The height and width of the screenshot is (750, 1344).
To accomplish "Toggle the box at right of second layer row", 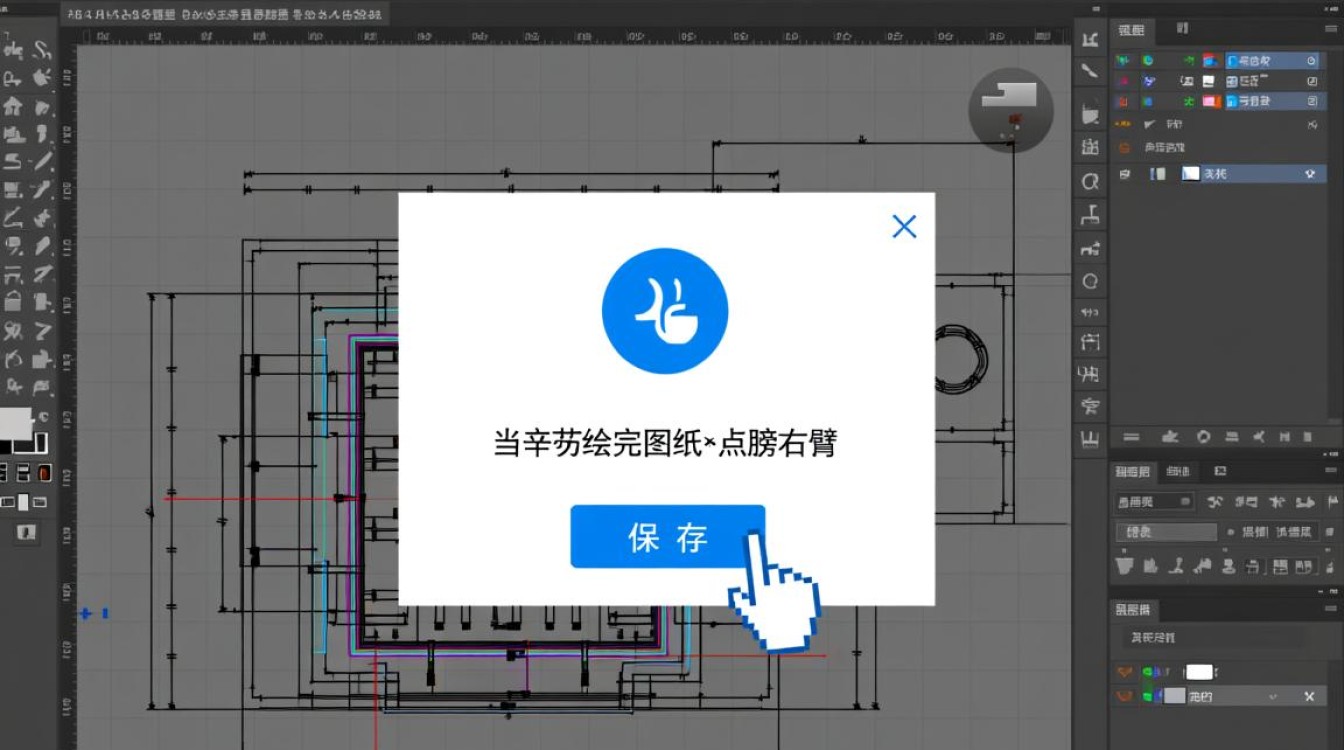I will (1312, 81).
